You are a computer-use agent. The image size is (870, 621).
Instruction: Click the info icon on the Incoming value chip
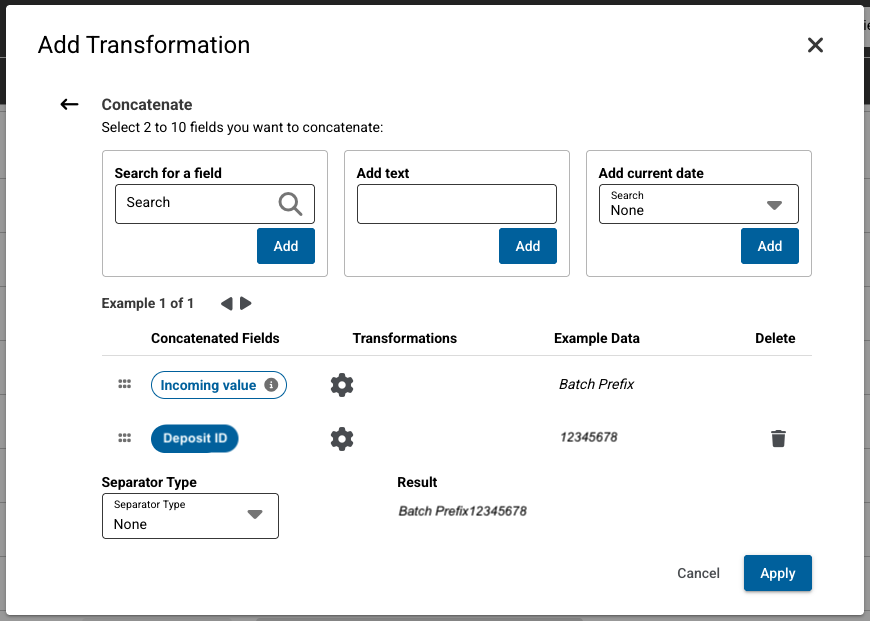[x=271, y=385]
